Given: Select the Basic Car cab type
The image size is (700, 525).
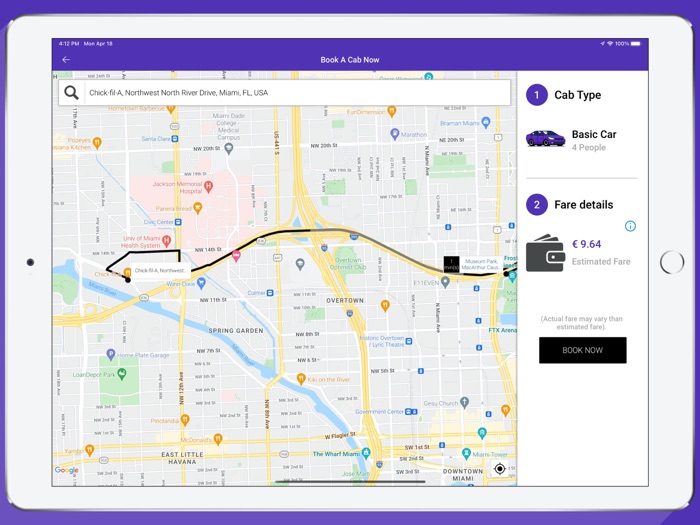Looking at the screenshot, I should coord(582,140).
